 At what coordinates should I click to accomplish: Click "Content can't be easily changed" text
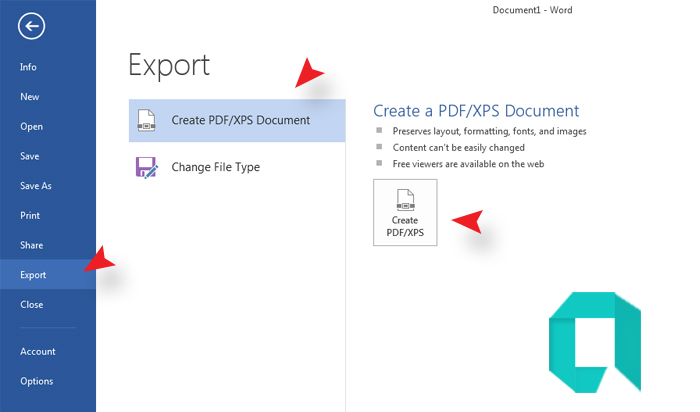click(458, 148)
